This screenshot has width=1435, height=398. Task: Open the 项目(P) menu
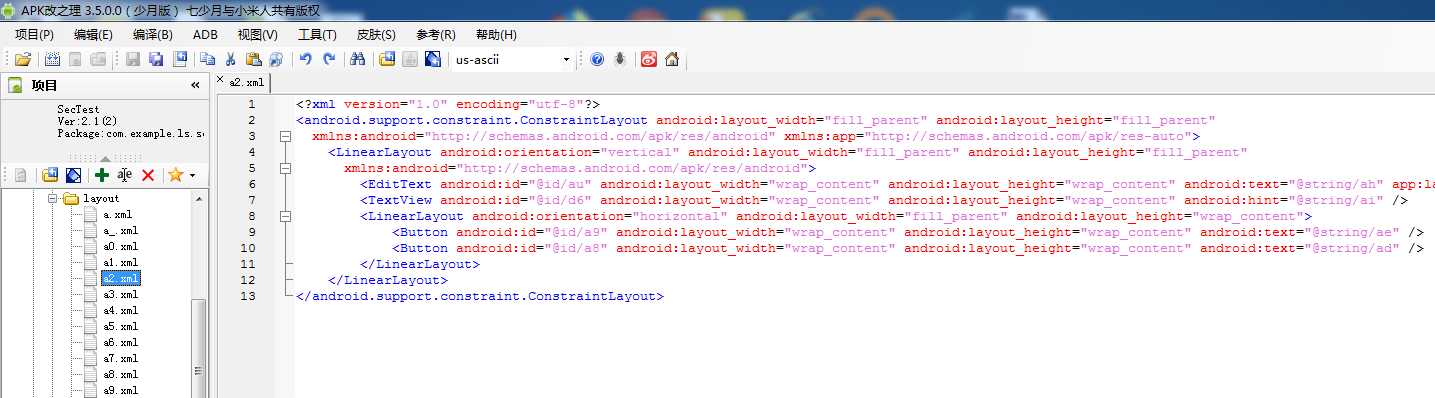click(34, 35)
